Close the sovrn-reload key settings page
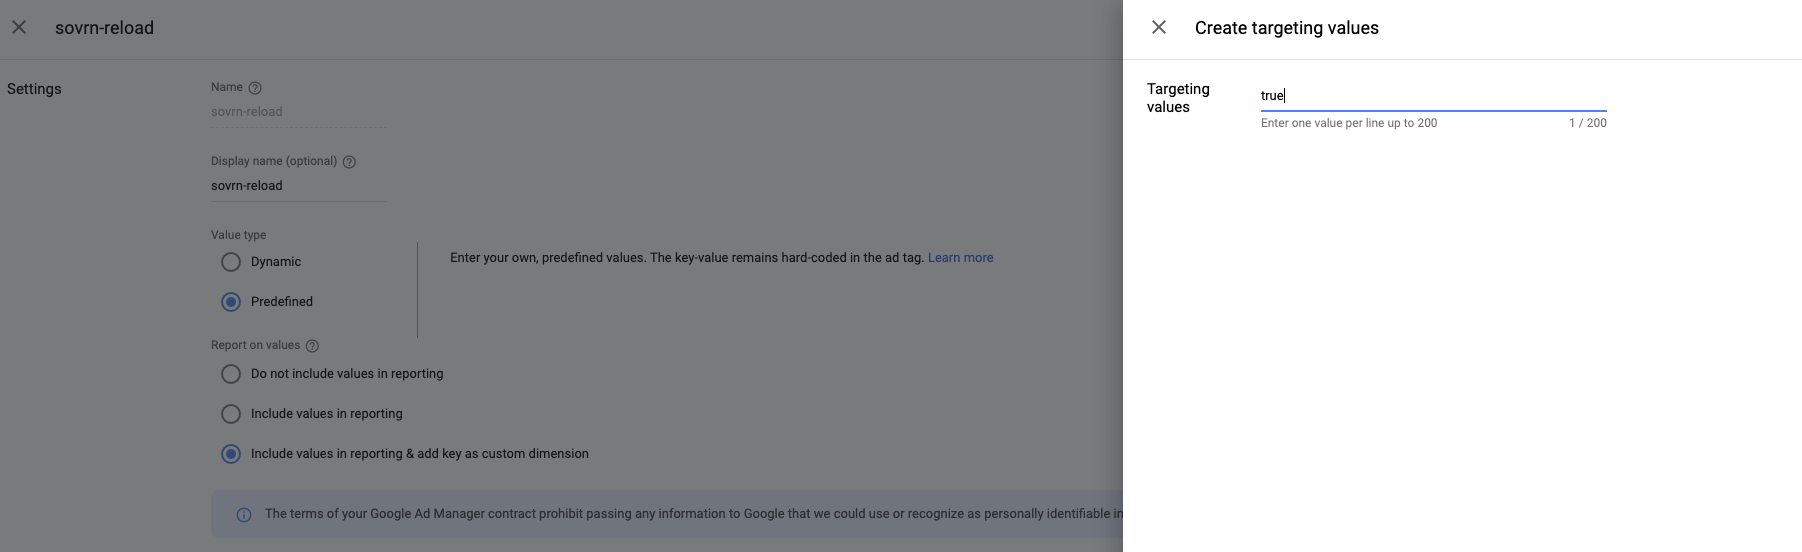The image size is (1802, 552). pos(19,28)
